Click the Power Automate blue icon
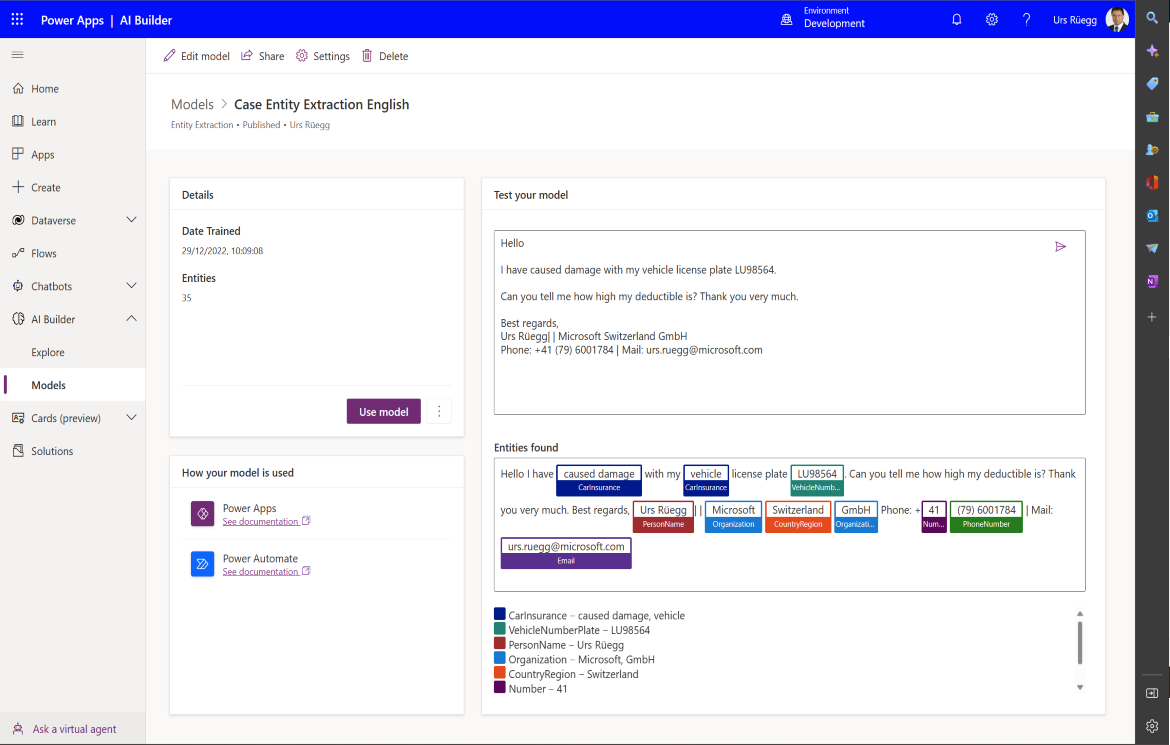The height and width of the screenshot is (745, 1170). [202, 564]
